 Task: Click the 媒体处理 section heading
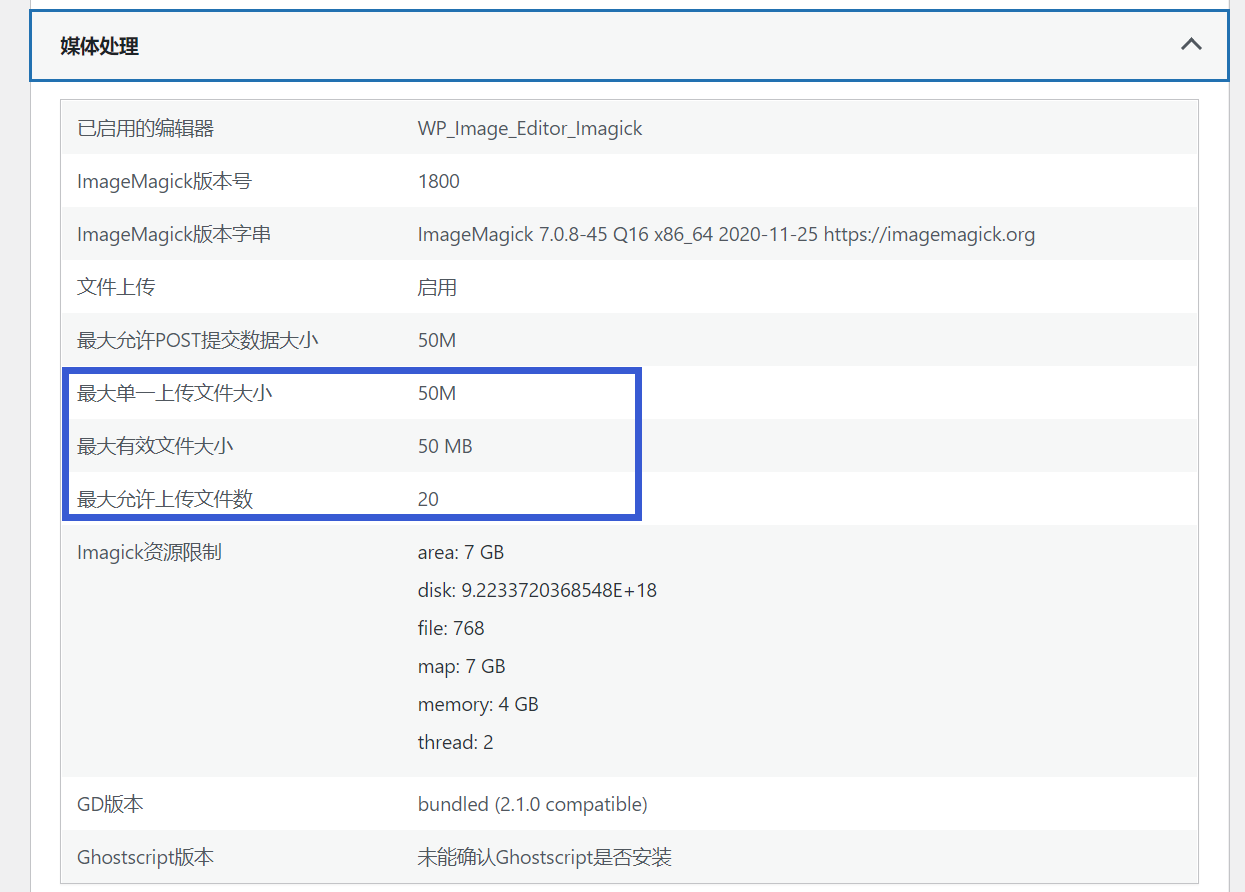[99, 46]
